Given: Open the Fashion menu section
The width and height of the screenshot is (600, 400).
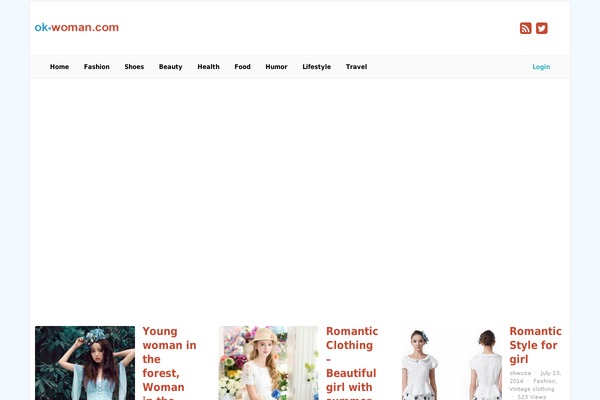Looking at the screenshot, I should [x=97, y=67].
